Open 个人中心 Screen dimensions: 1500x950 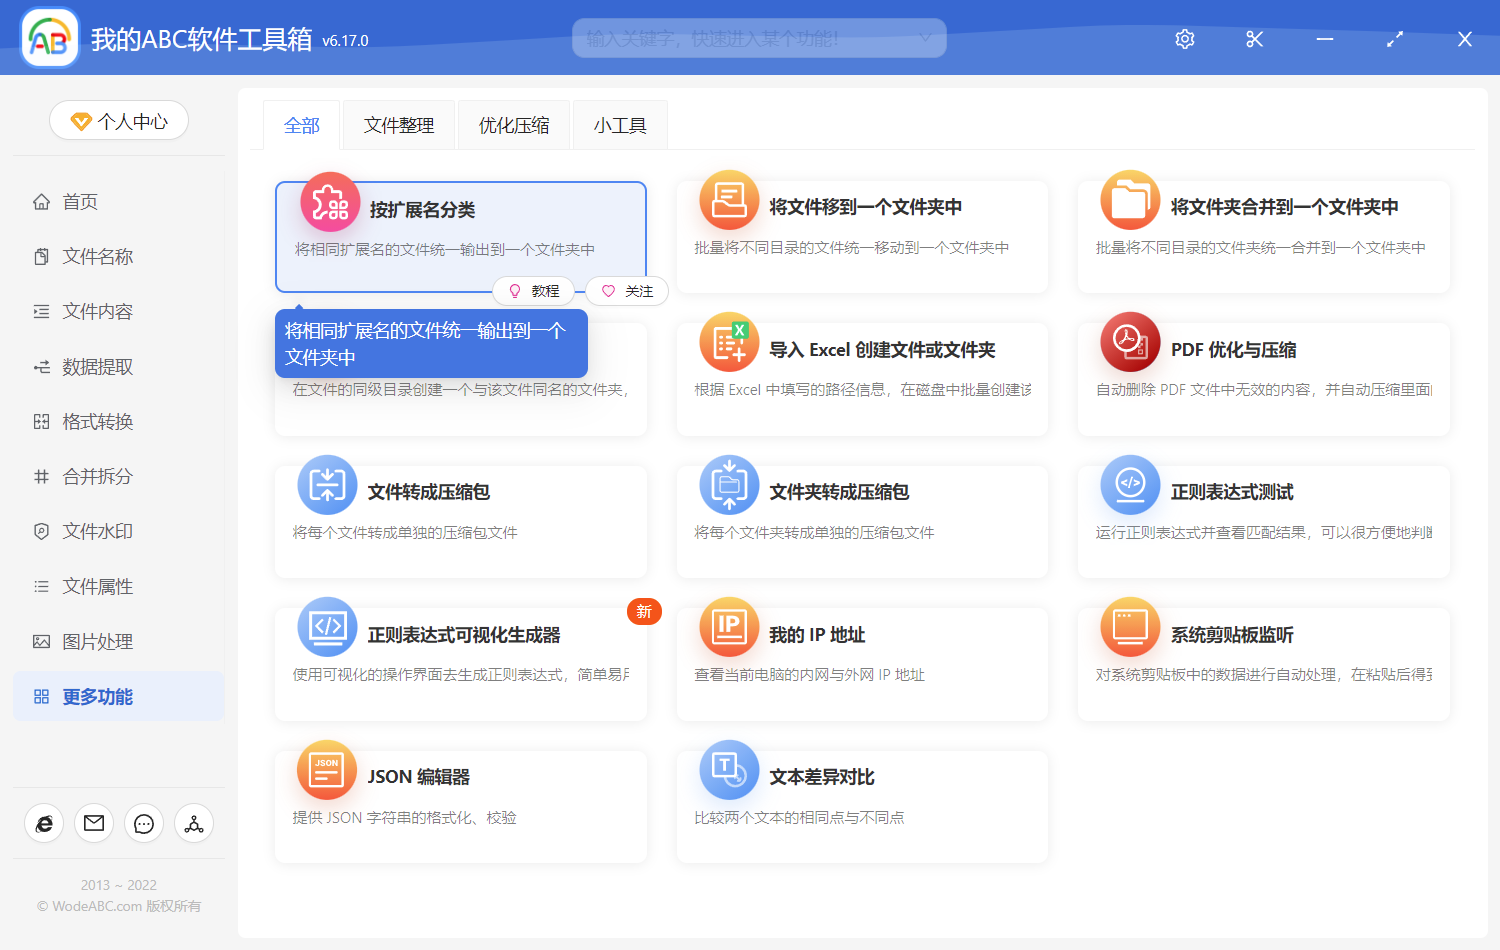(x=118, y=120)
